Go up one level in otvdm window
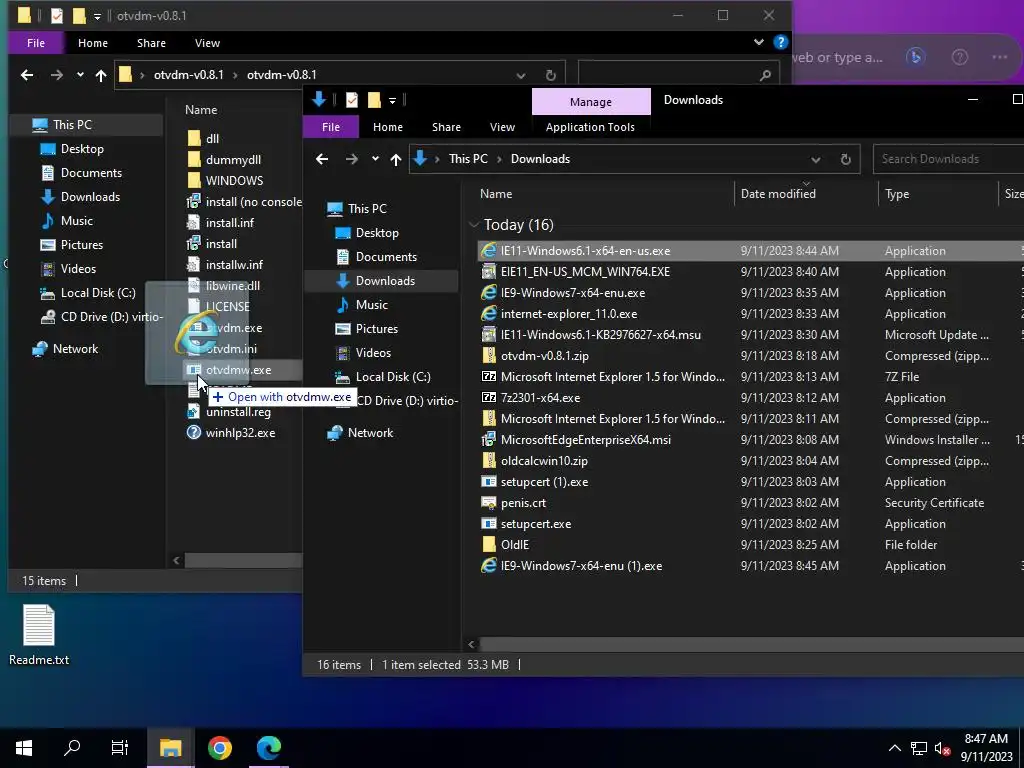 [101, 75]
